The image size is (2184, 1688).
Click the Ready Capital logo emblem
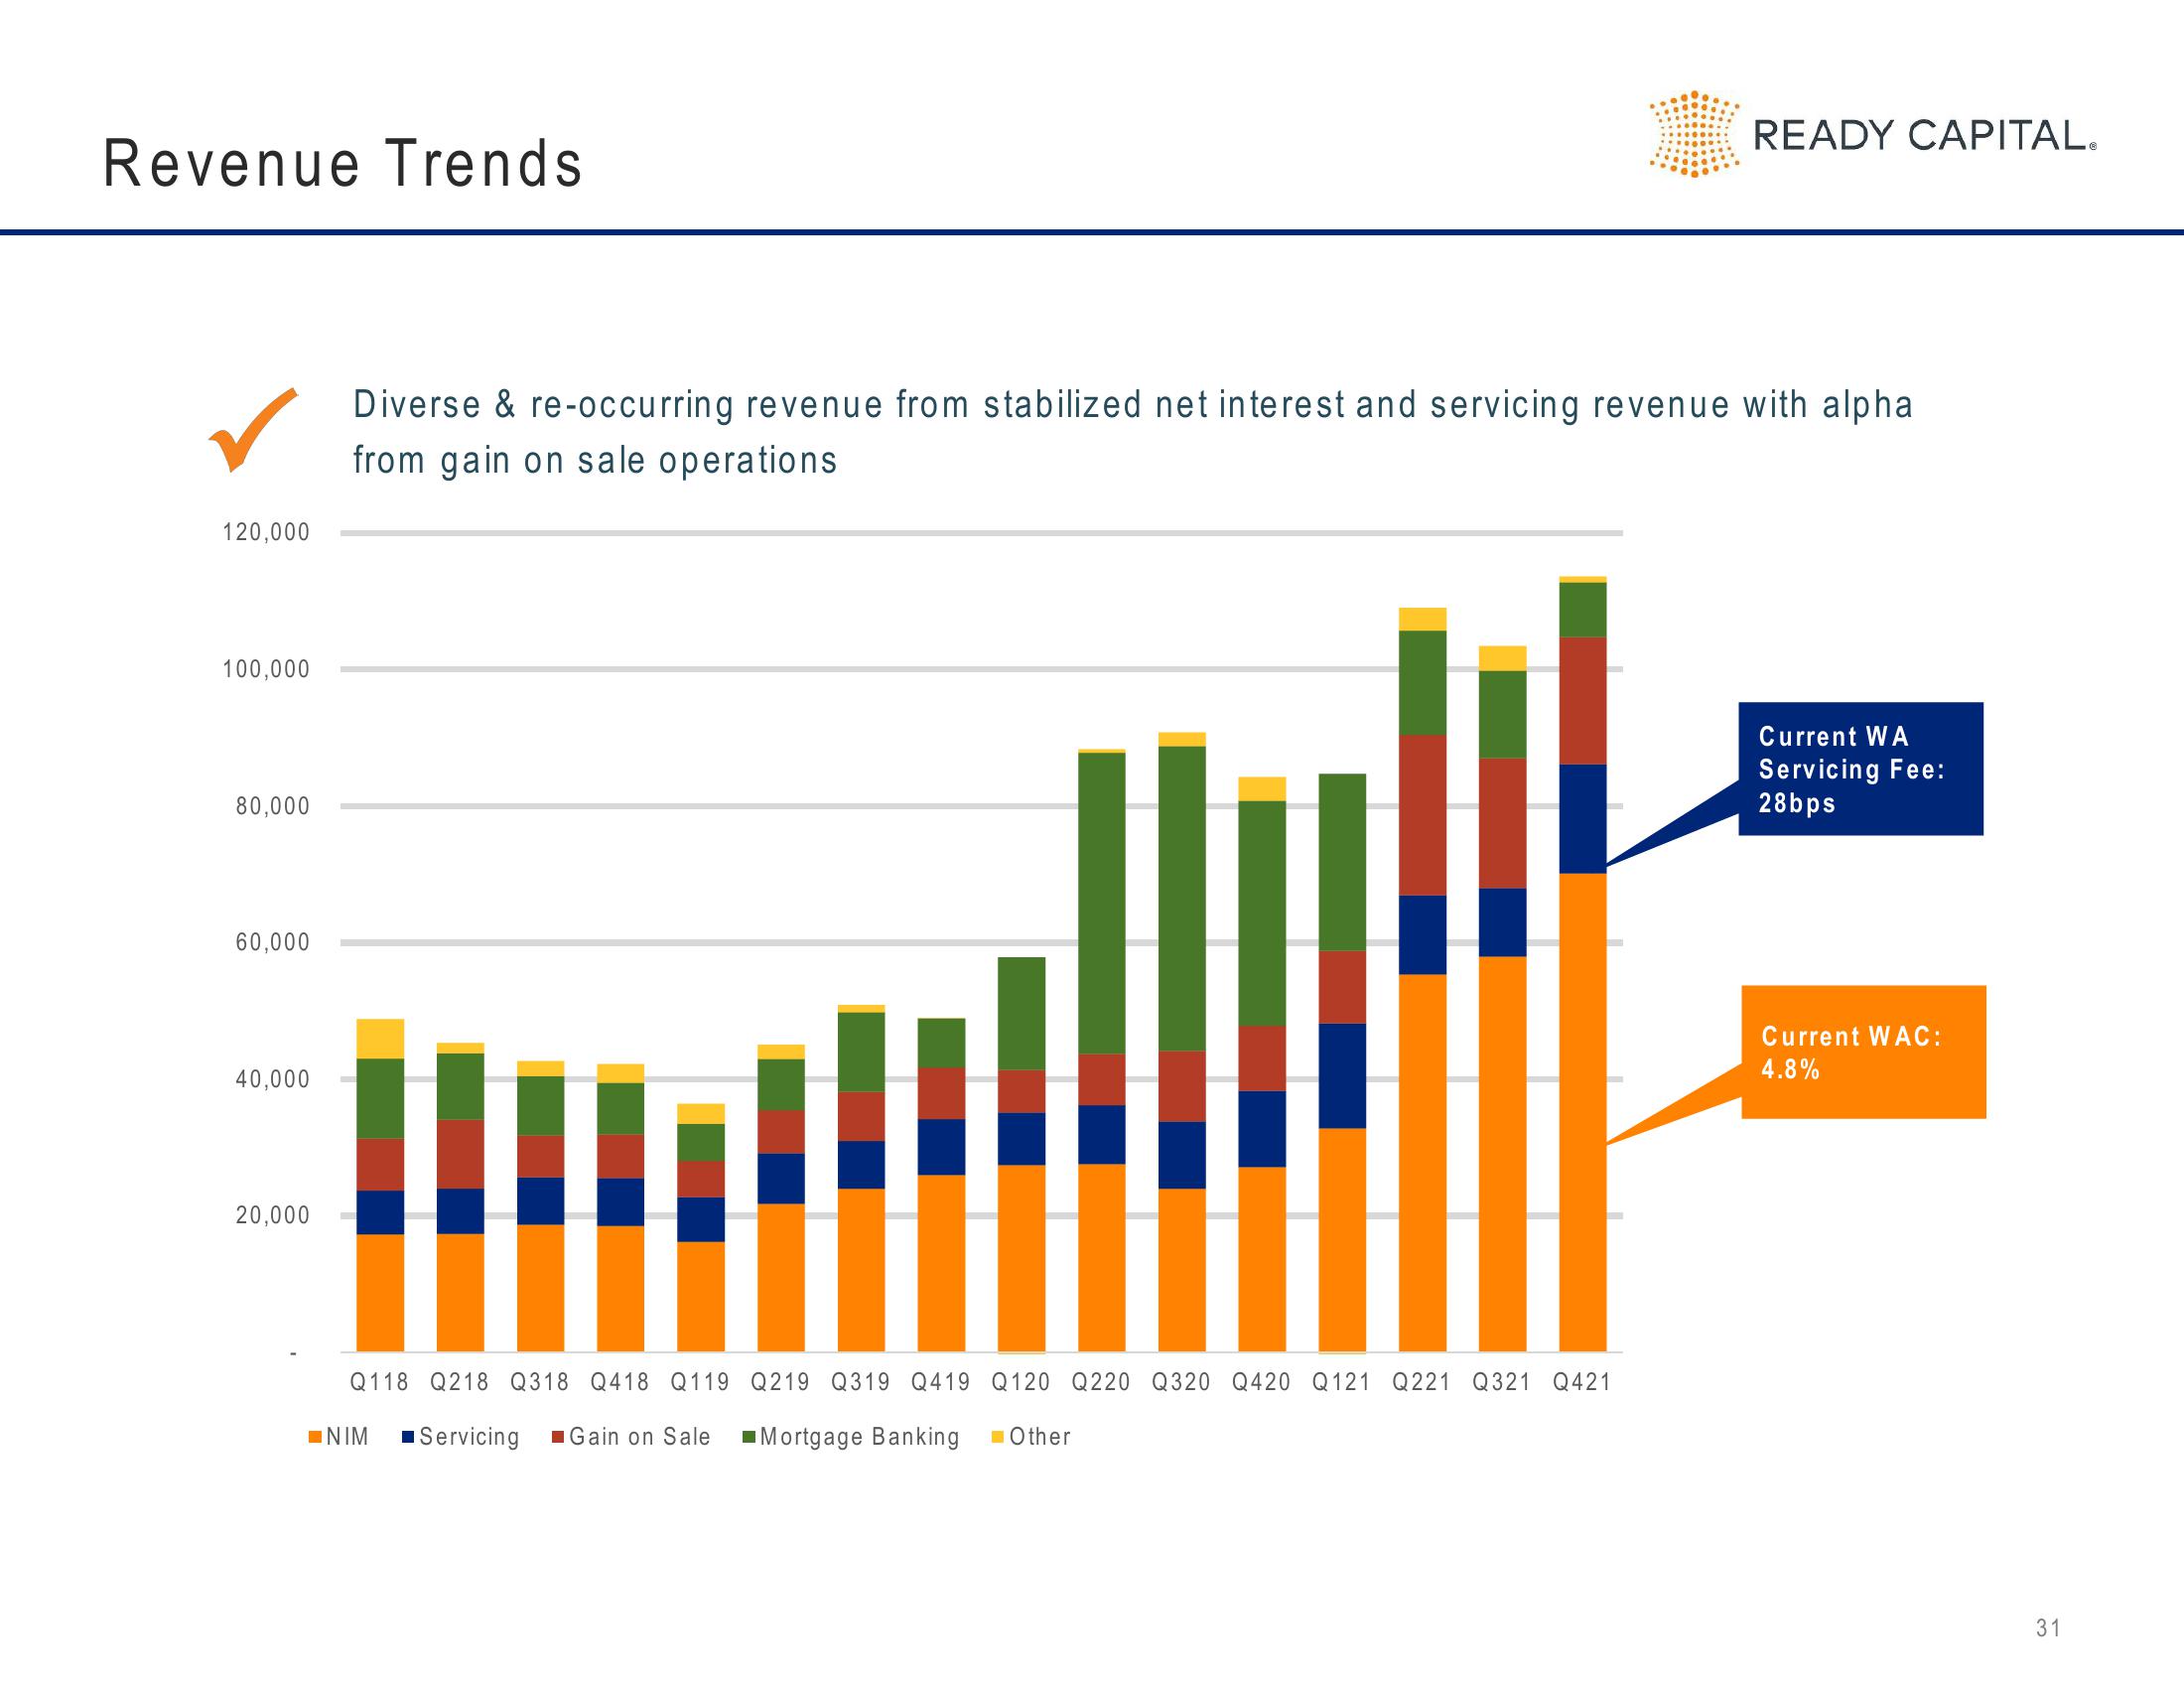click(x=1694, y=134)
